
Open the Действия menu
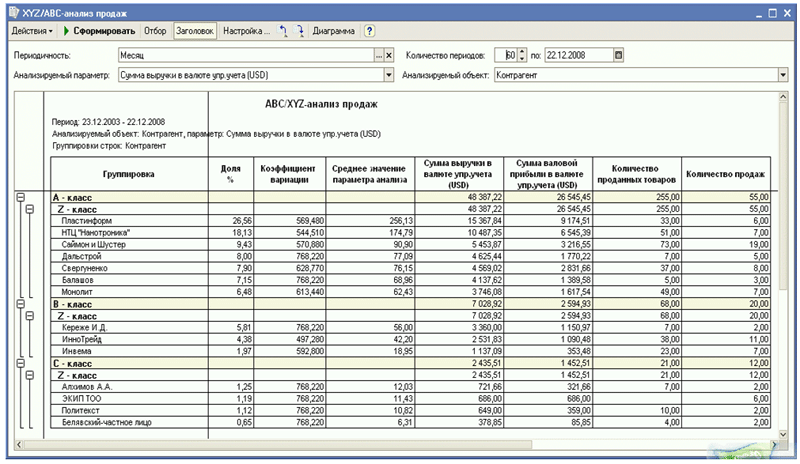click(32, 31)
